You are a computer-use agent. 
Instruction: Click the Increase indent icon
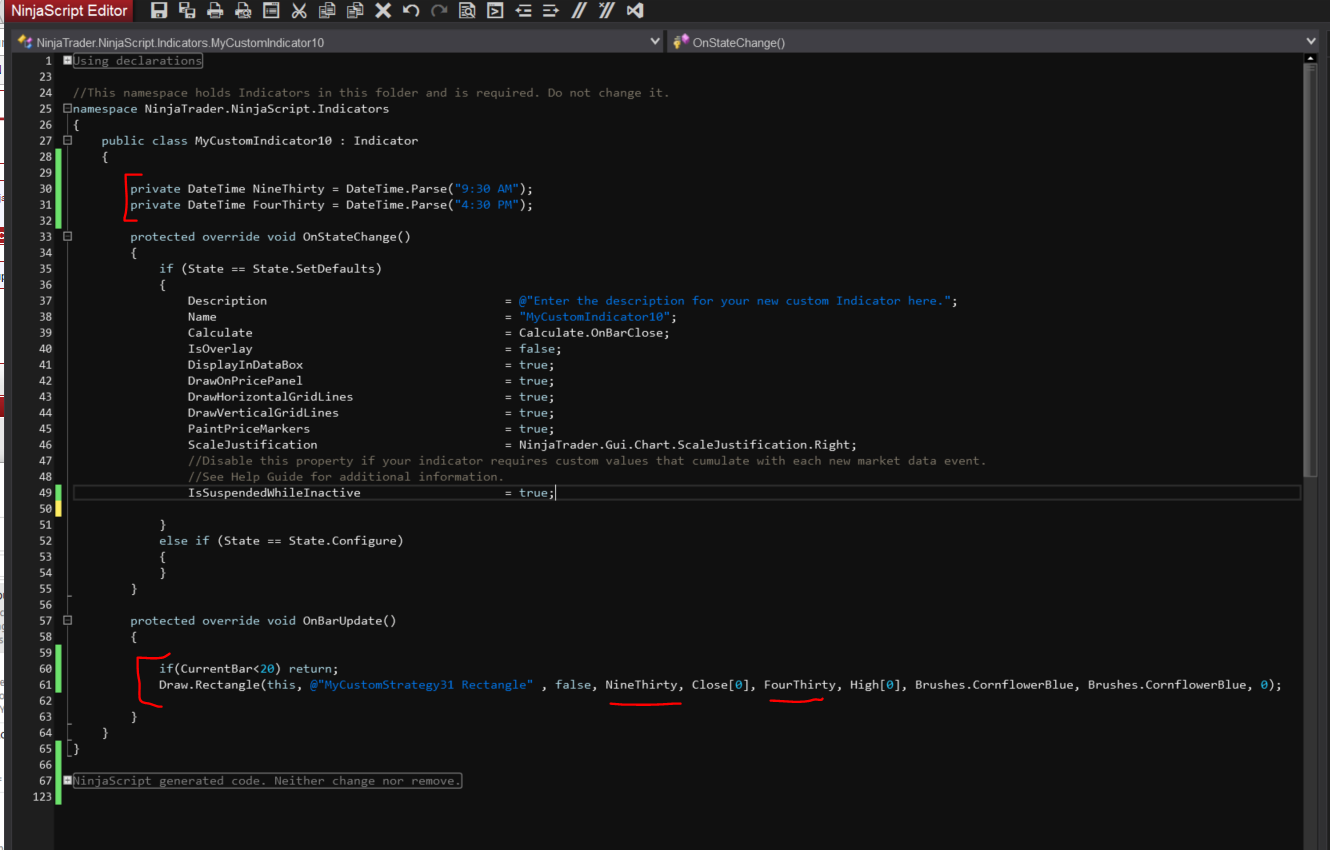[x=550, y=11]
